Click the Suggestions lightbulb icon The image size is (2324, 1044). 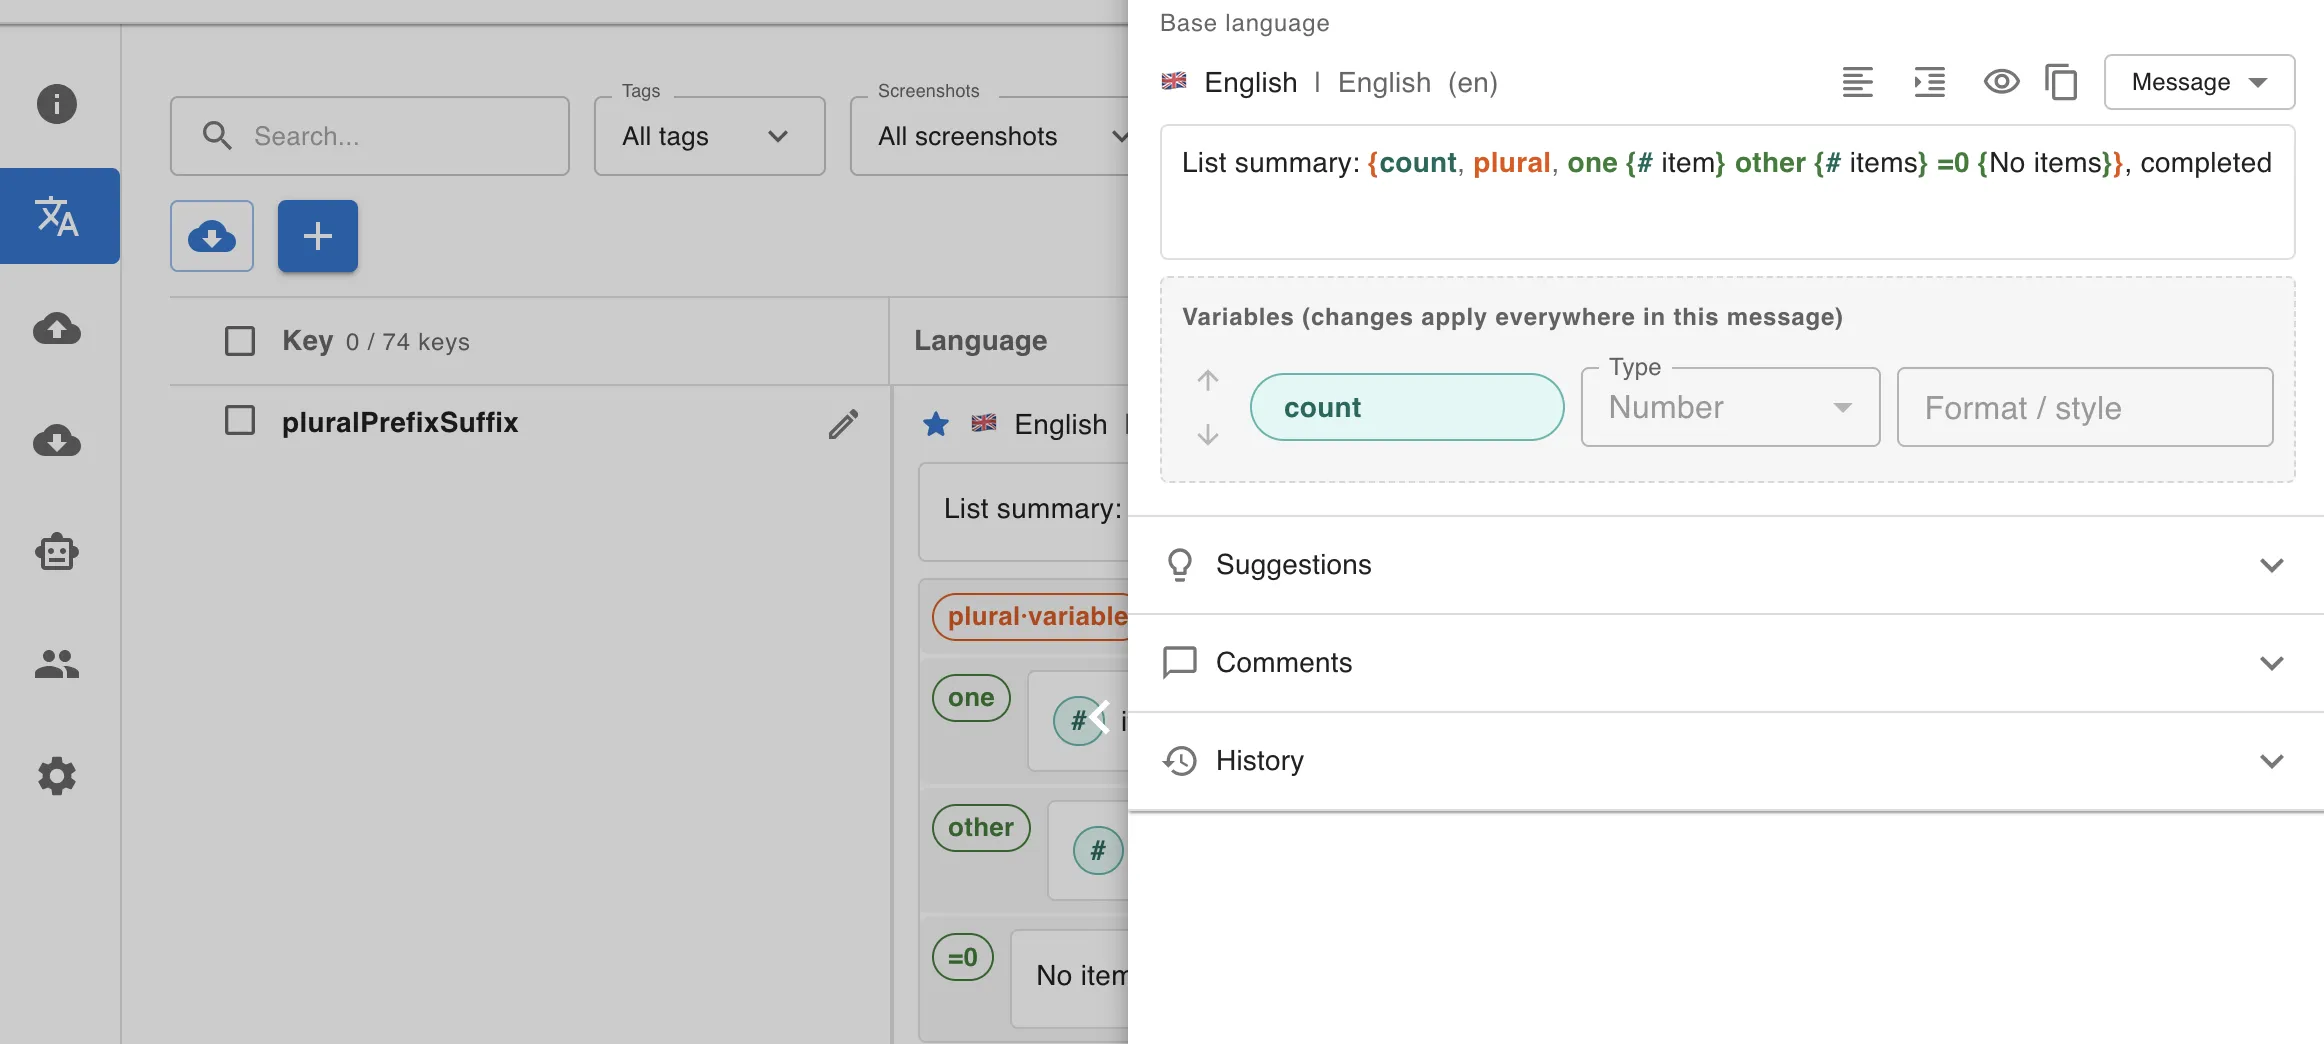pos(1180,565)
